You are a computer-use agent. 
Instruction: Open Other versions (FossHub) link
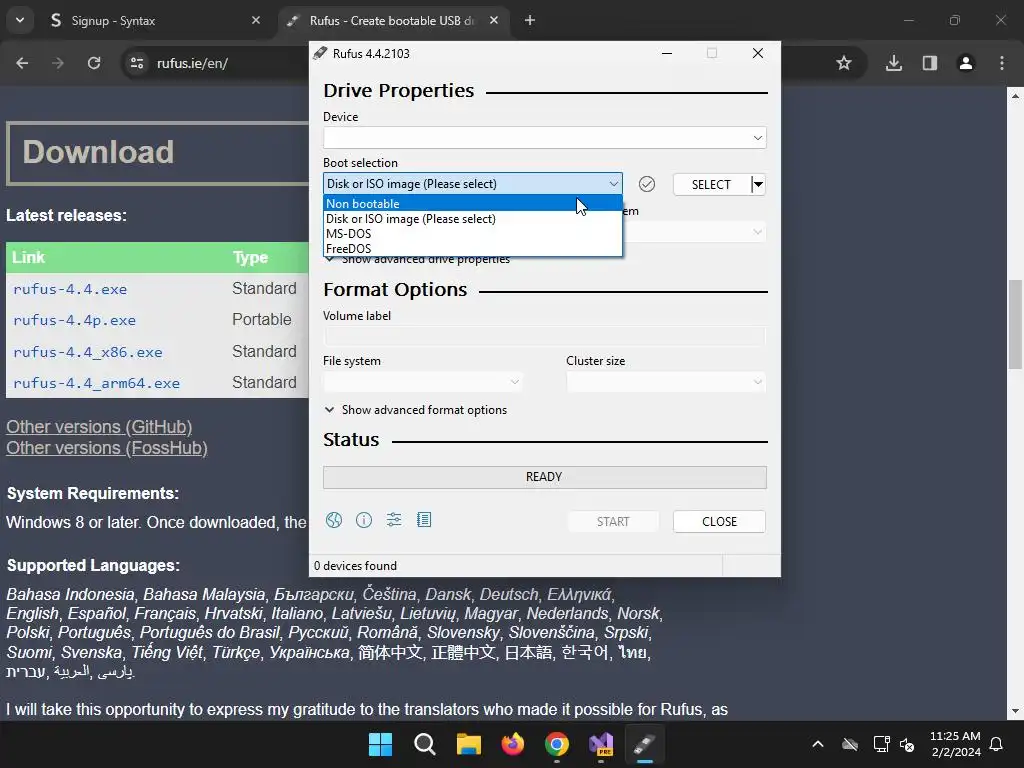pyautogui.click(x=106, y=448)
